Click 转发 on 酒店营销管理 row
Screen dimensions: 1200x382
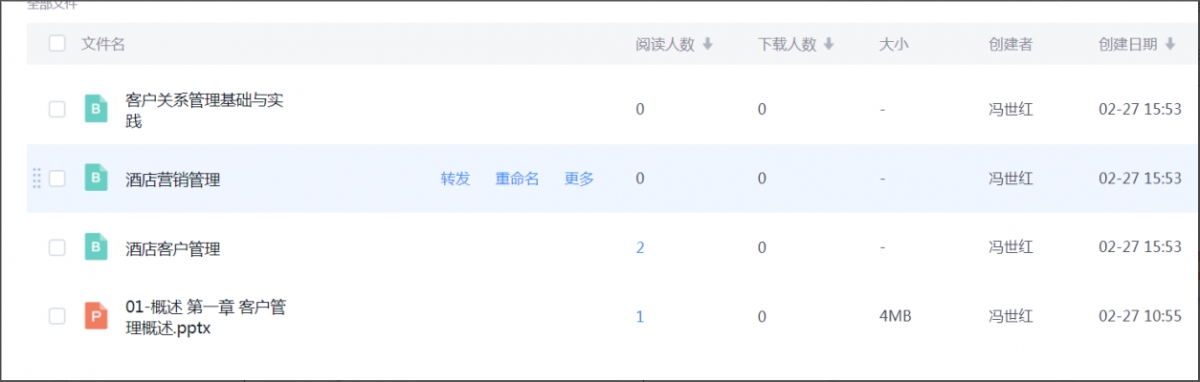[455, 179]
